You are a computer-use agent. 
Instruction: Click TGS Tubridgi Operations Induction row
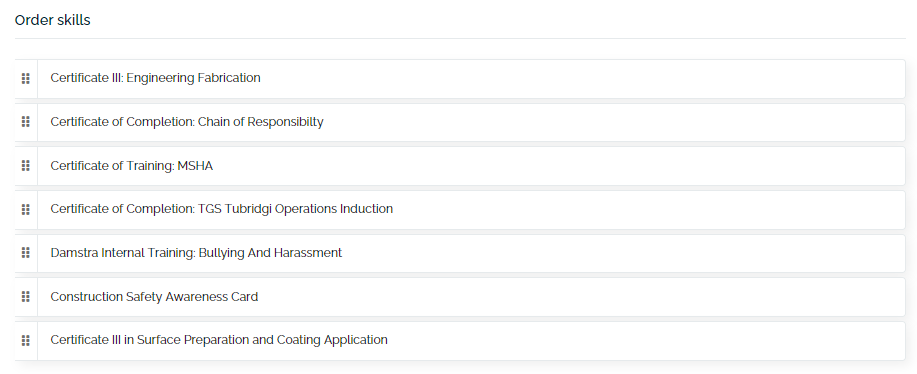point(460,209)
